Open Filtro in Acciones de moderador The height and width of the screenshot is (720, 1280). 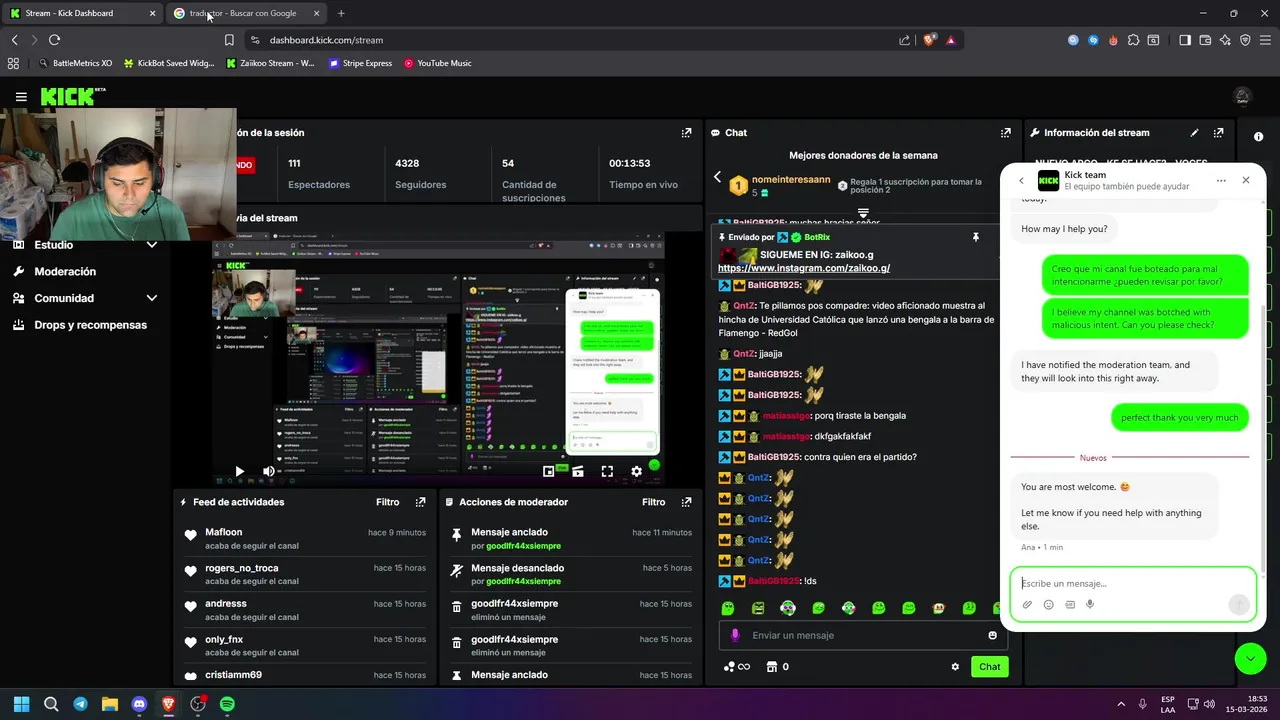(x=654, y=502)
